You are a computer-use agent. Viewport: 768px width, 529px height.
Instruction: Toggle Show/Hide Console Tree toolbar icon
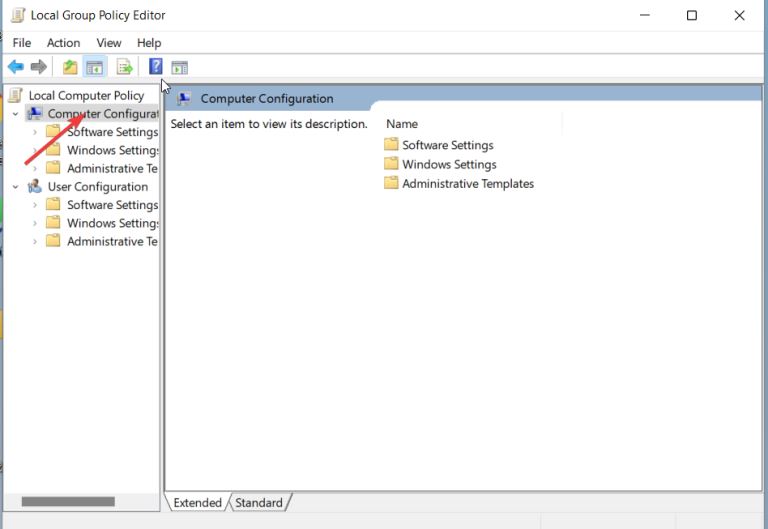point(95,67)
